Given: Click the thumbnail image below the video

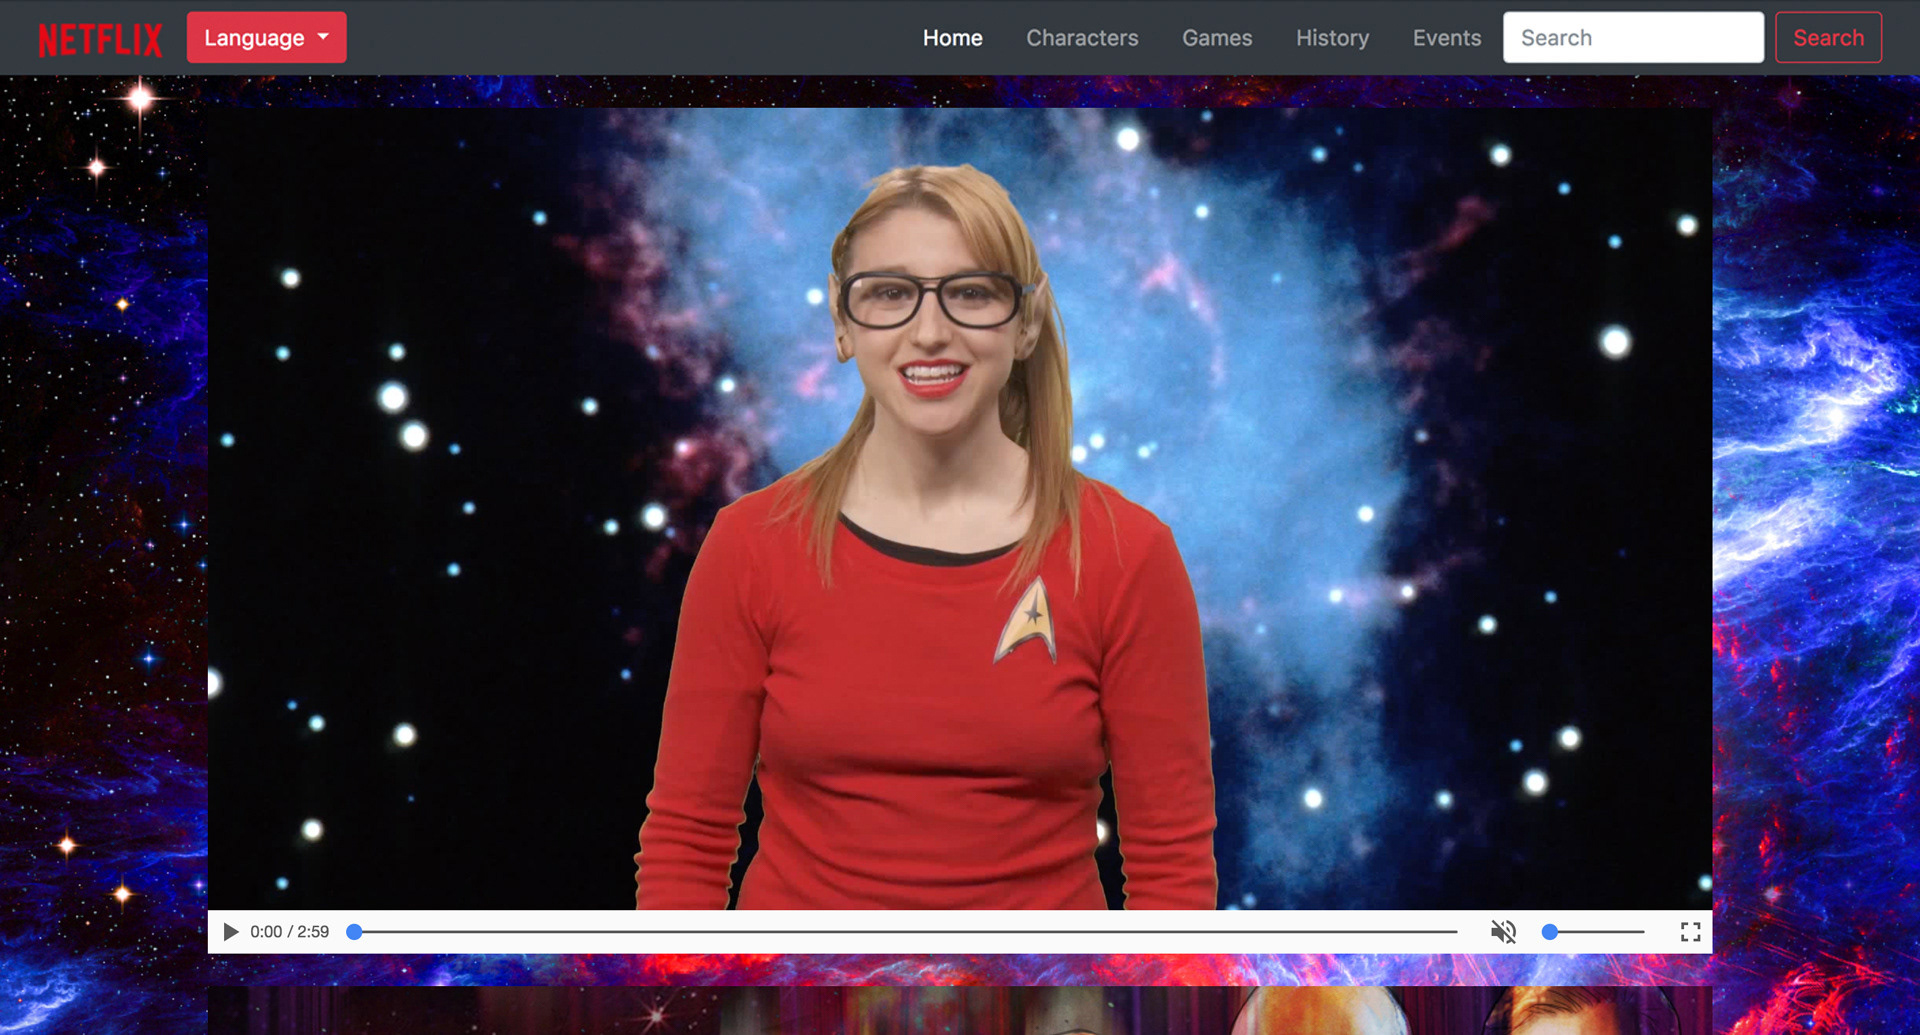Looking at the screenshot, I should click(x=960, y=1010).
